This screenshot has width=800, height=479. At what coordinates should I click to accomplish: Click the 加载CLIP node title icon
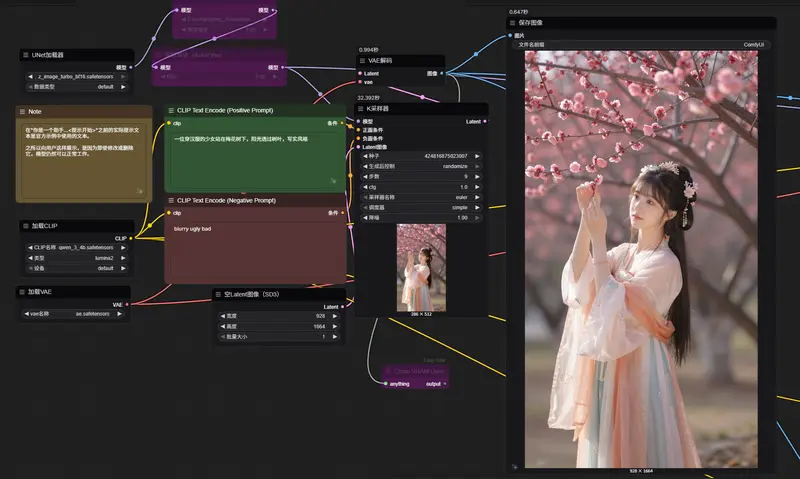coord(26,226)
